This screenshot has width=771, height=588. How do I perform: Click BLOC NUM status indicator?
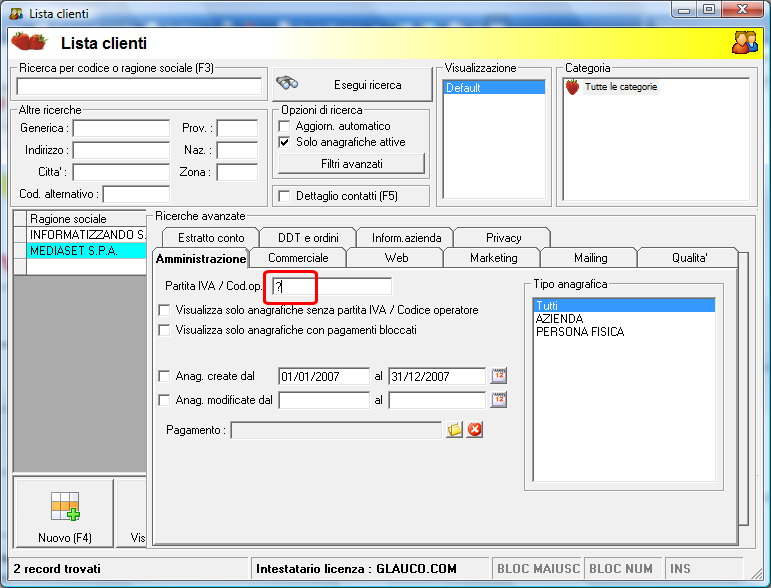[x=621, y=569]
